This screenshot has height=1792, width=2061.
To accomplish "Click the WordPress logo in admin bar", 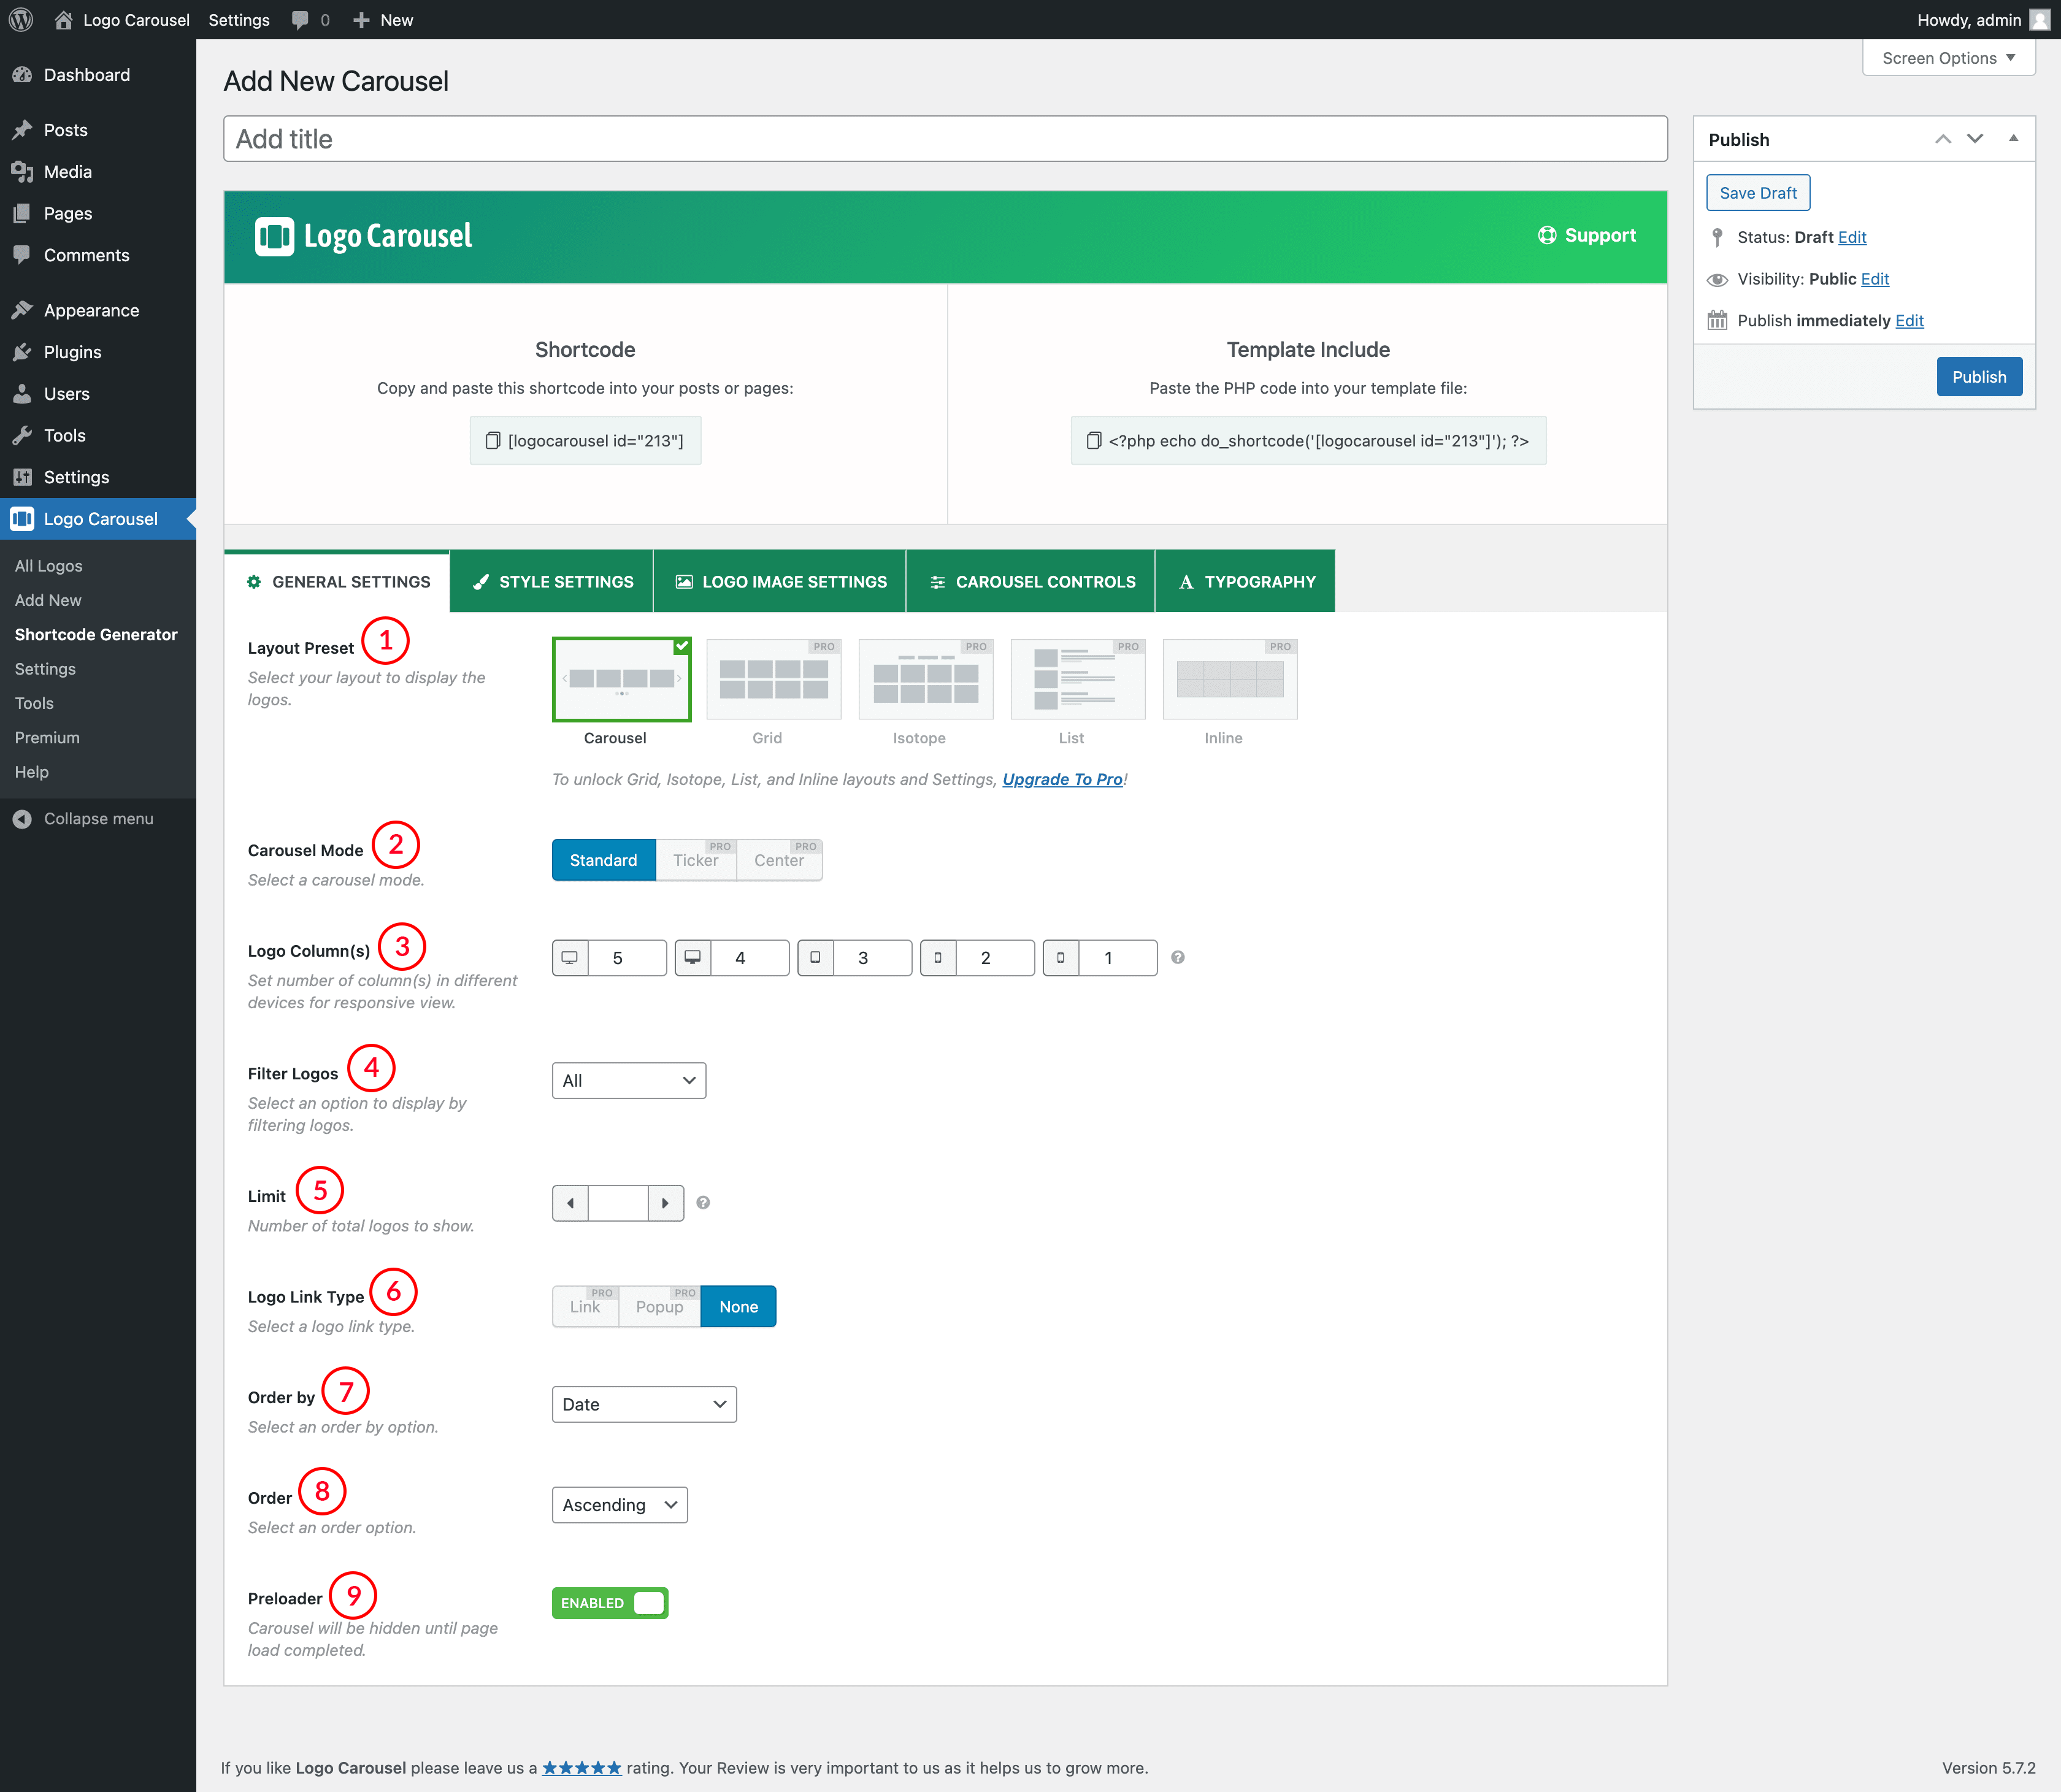I will [x=21, y=20].
